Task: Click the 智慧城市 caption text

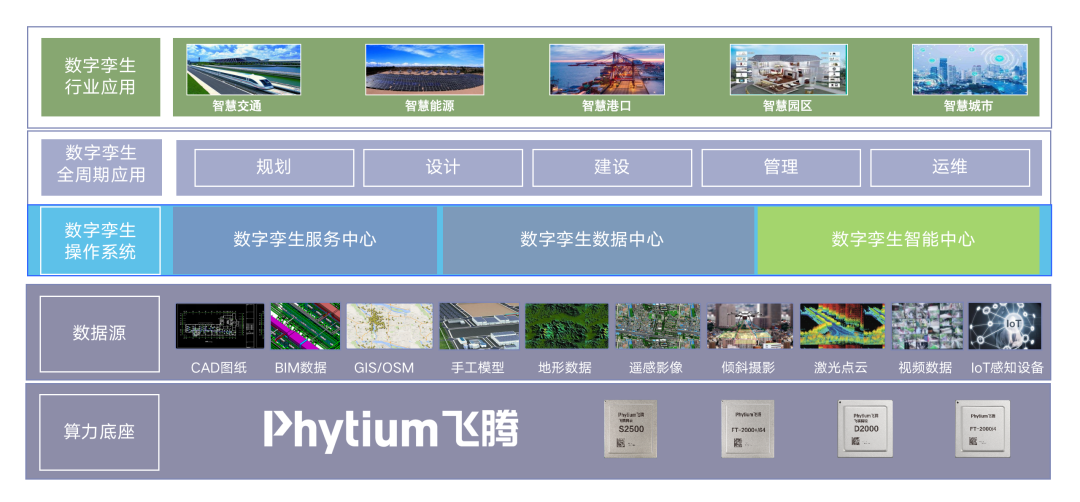Action: pos(968,107)
